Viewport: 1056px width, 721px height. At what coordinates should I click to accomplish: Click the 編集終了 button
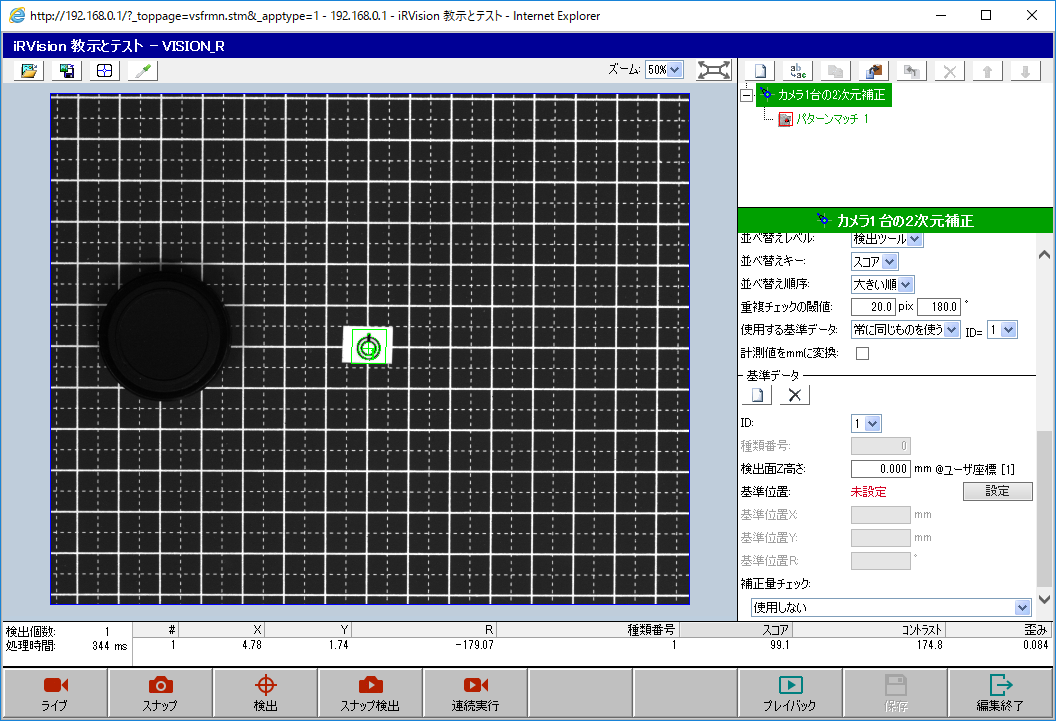pyautogui.click(x=1000, y=693)
